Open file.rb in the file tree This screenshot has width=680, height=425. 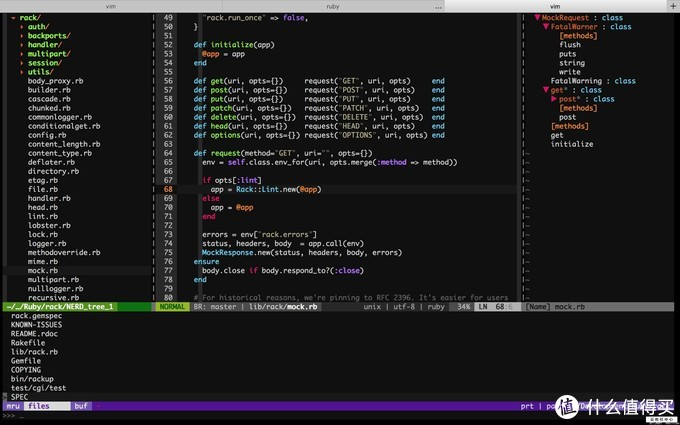pos(42,190)
